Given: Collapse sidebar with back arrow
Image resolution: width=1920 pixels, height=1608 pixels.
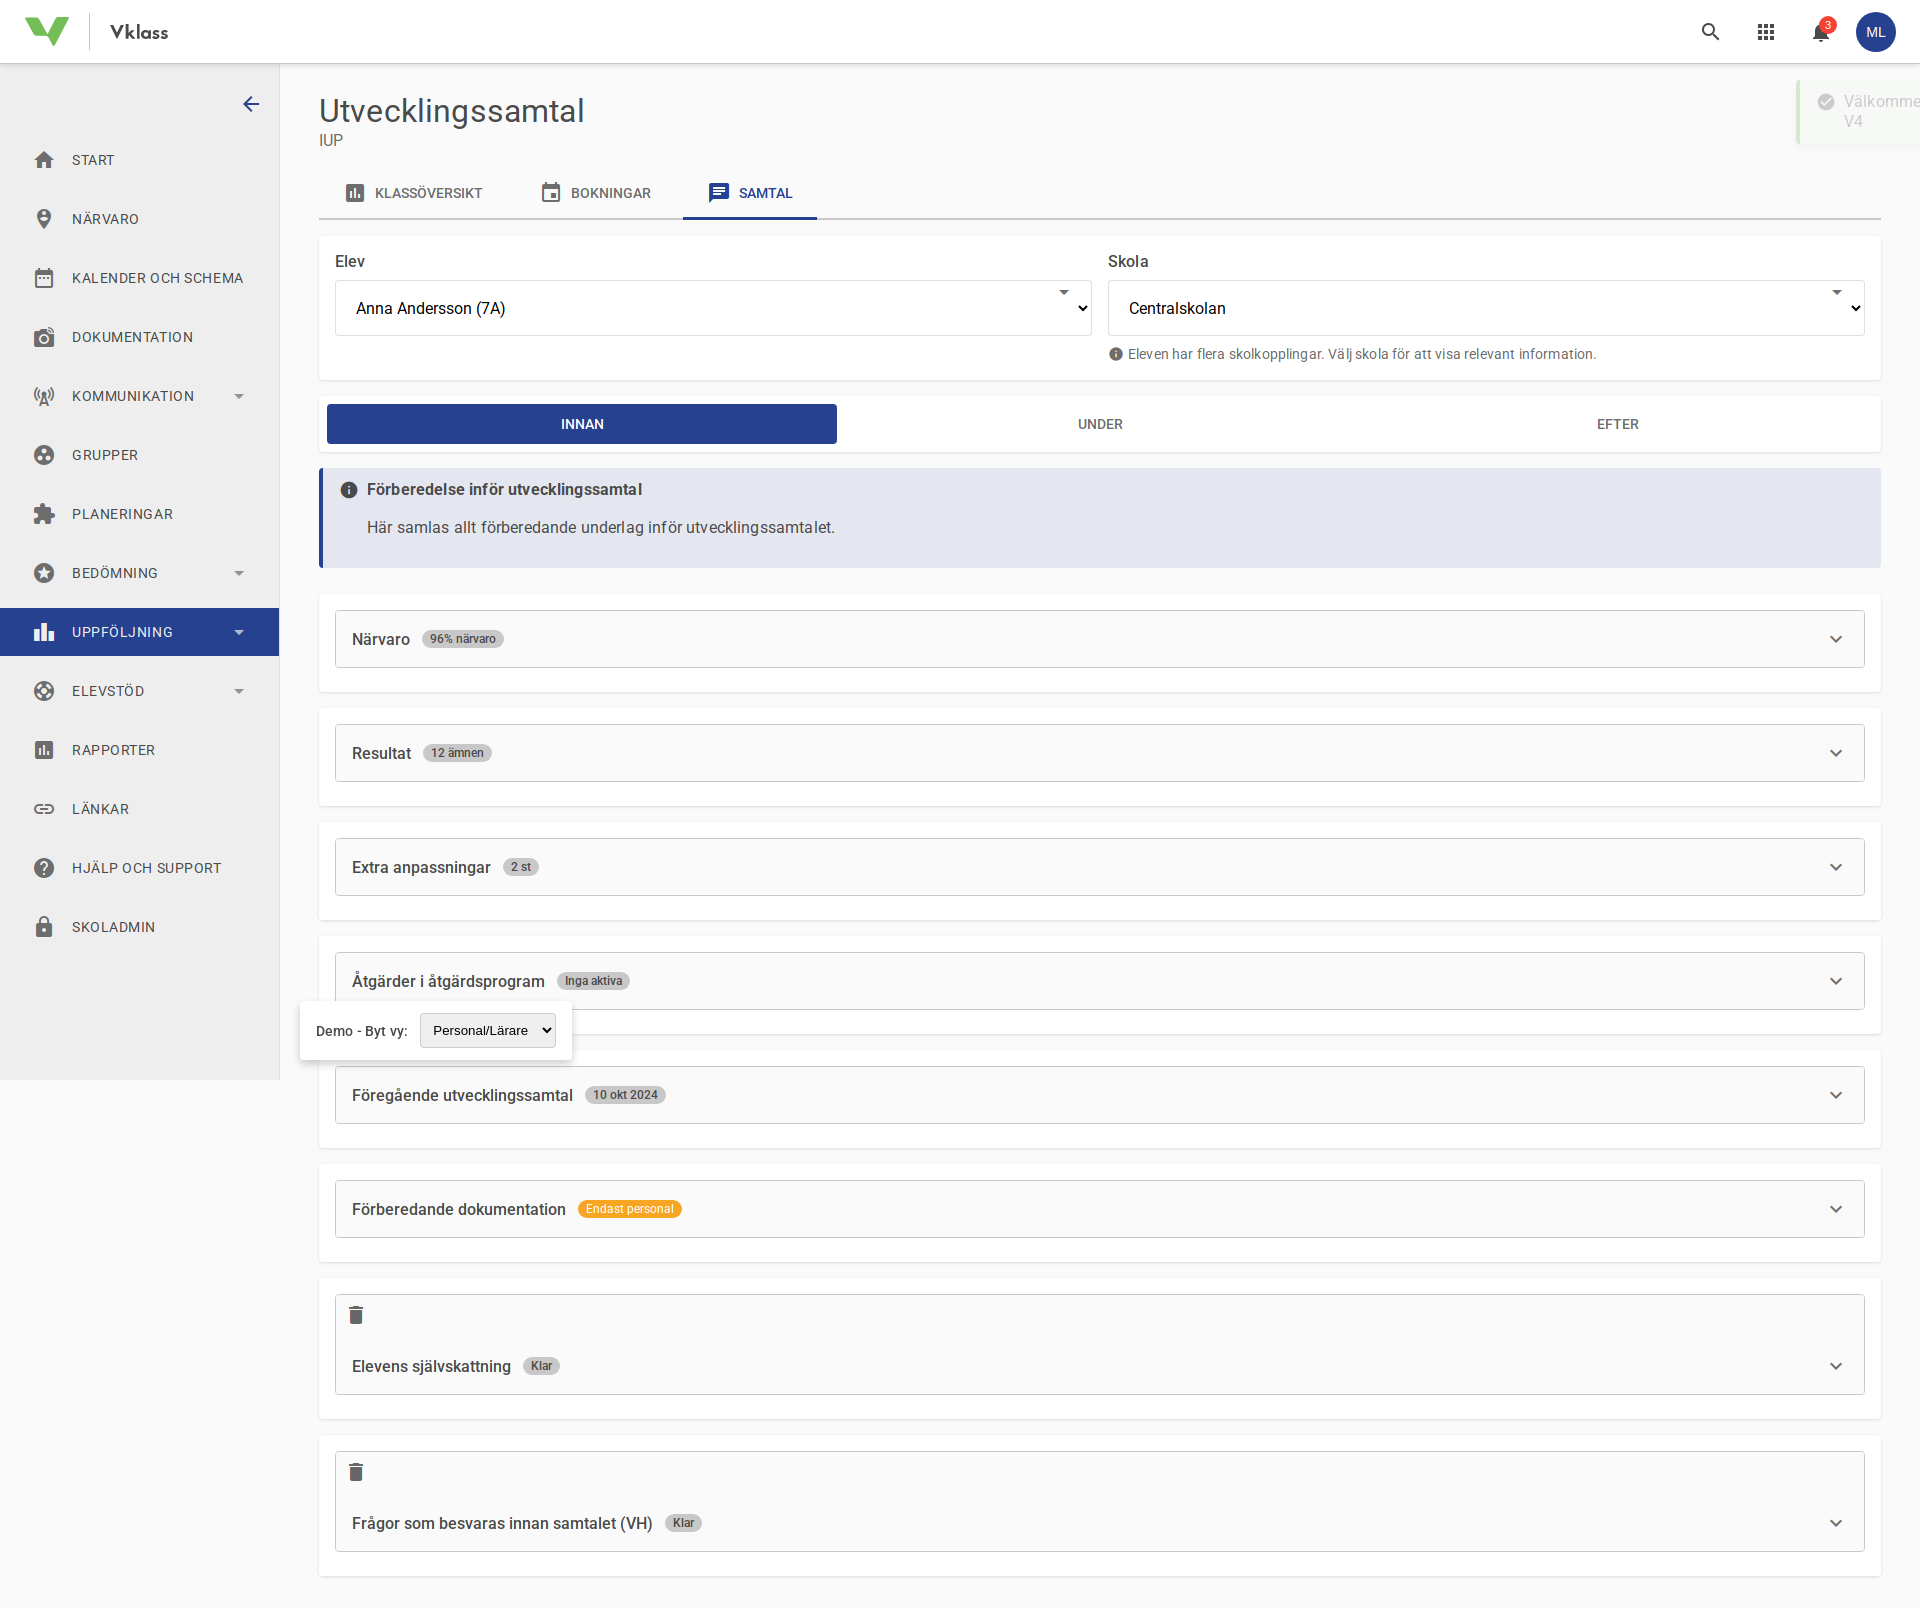Looking at the screenshot, I should tap(251, 104).
